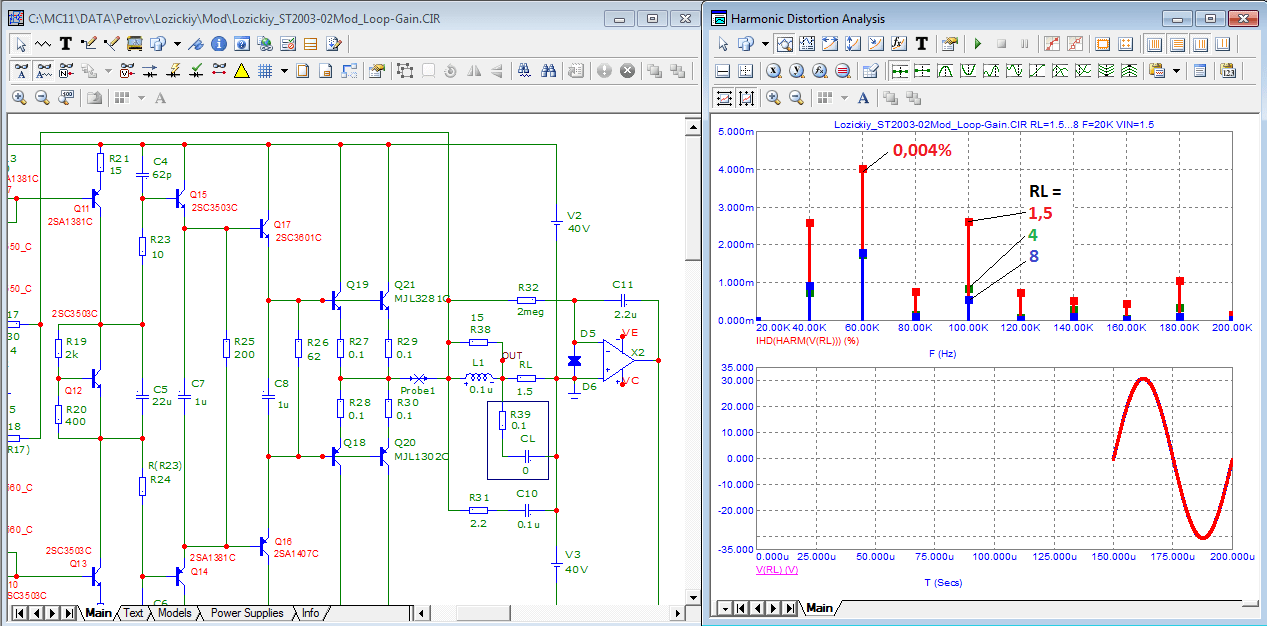Image resolution: width=1267 pixels, height=626 pixels.
Task: Zoom in on the analysis plot
Action: point(773,98)
